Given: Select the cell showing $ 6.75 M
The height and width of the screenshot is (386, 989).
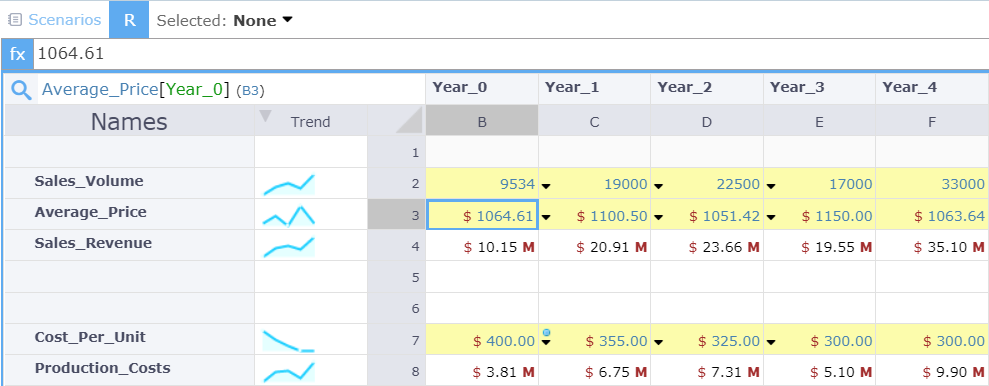Looking at the screenshot, I should point(594,371).
